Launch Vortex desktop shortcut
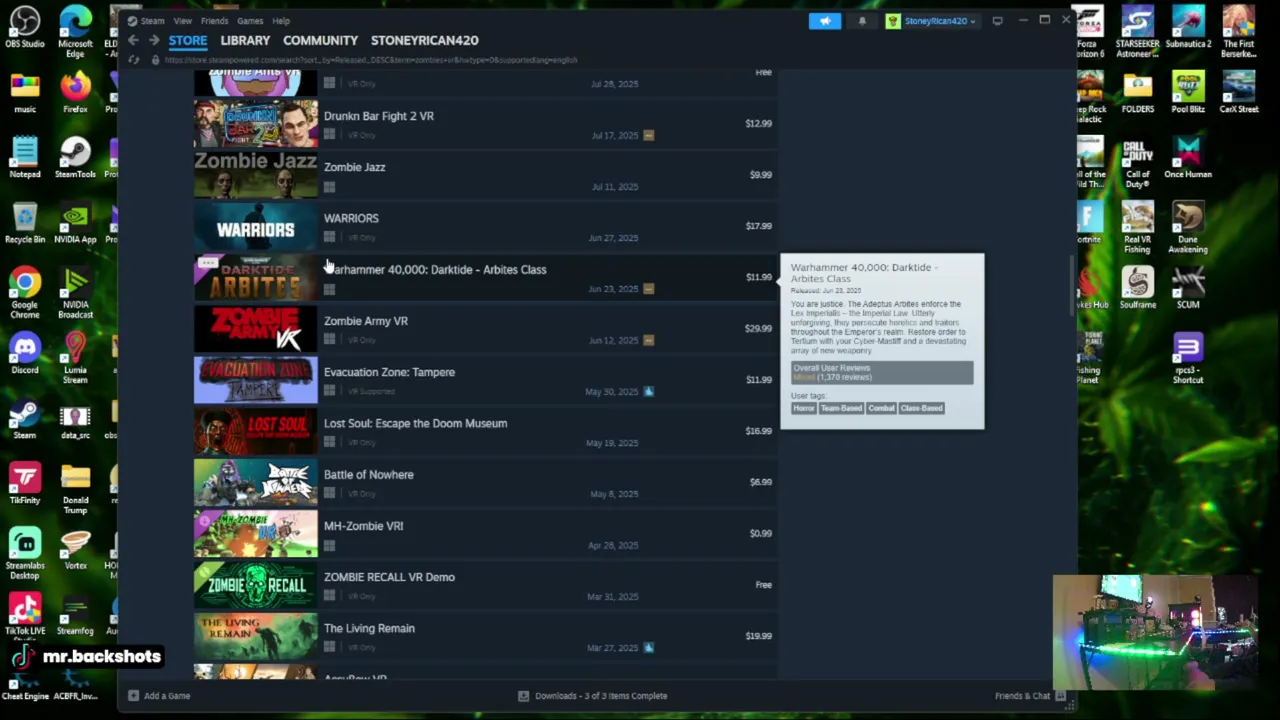This screenshot has width=1280, height=720. click(x=75, y=548)
